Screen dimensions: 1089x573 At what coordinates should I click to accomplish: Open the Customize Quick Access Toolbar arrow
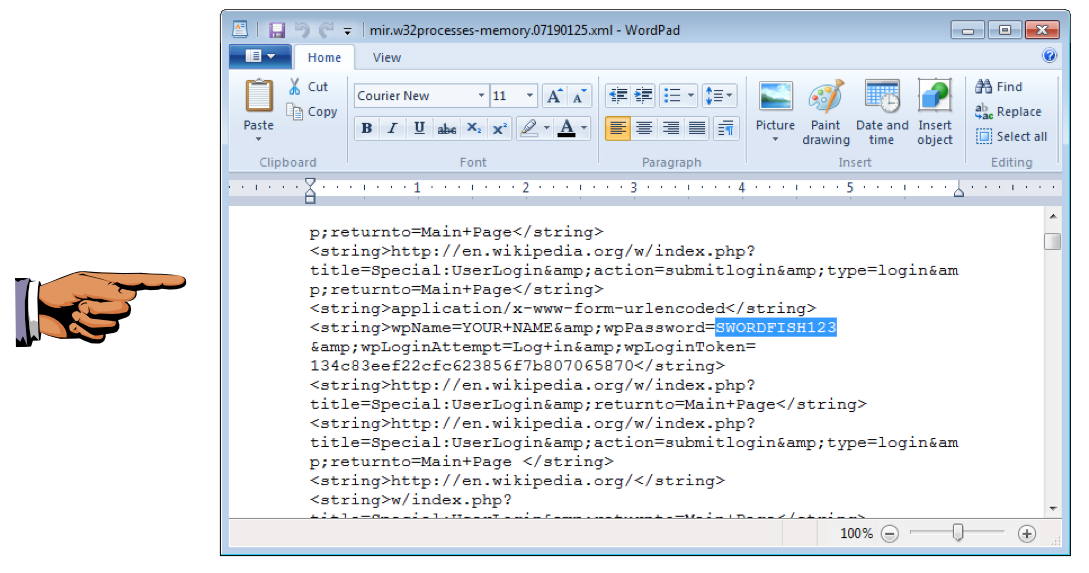pos(347,31)
